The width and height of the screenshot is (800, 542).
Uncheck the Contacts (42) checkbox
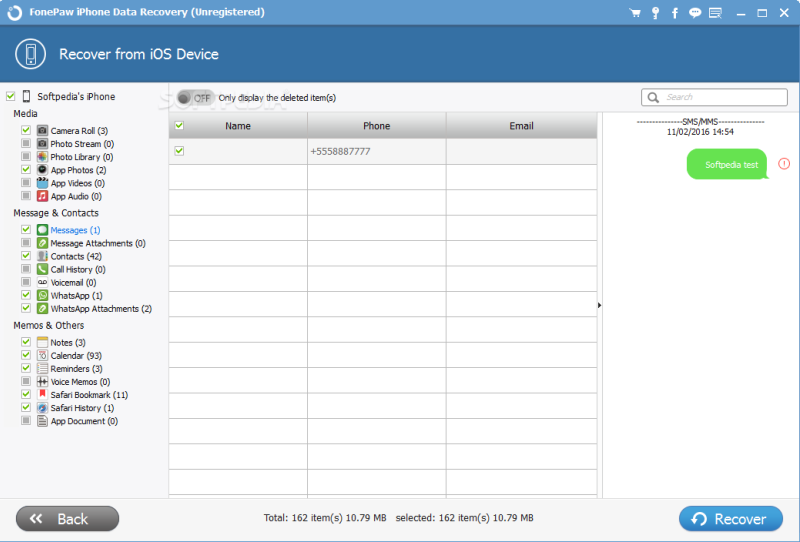click(26, 256)
